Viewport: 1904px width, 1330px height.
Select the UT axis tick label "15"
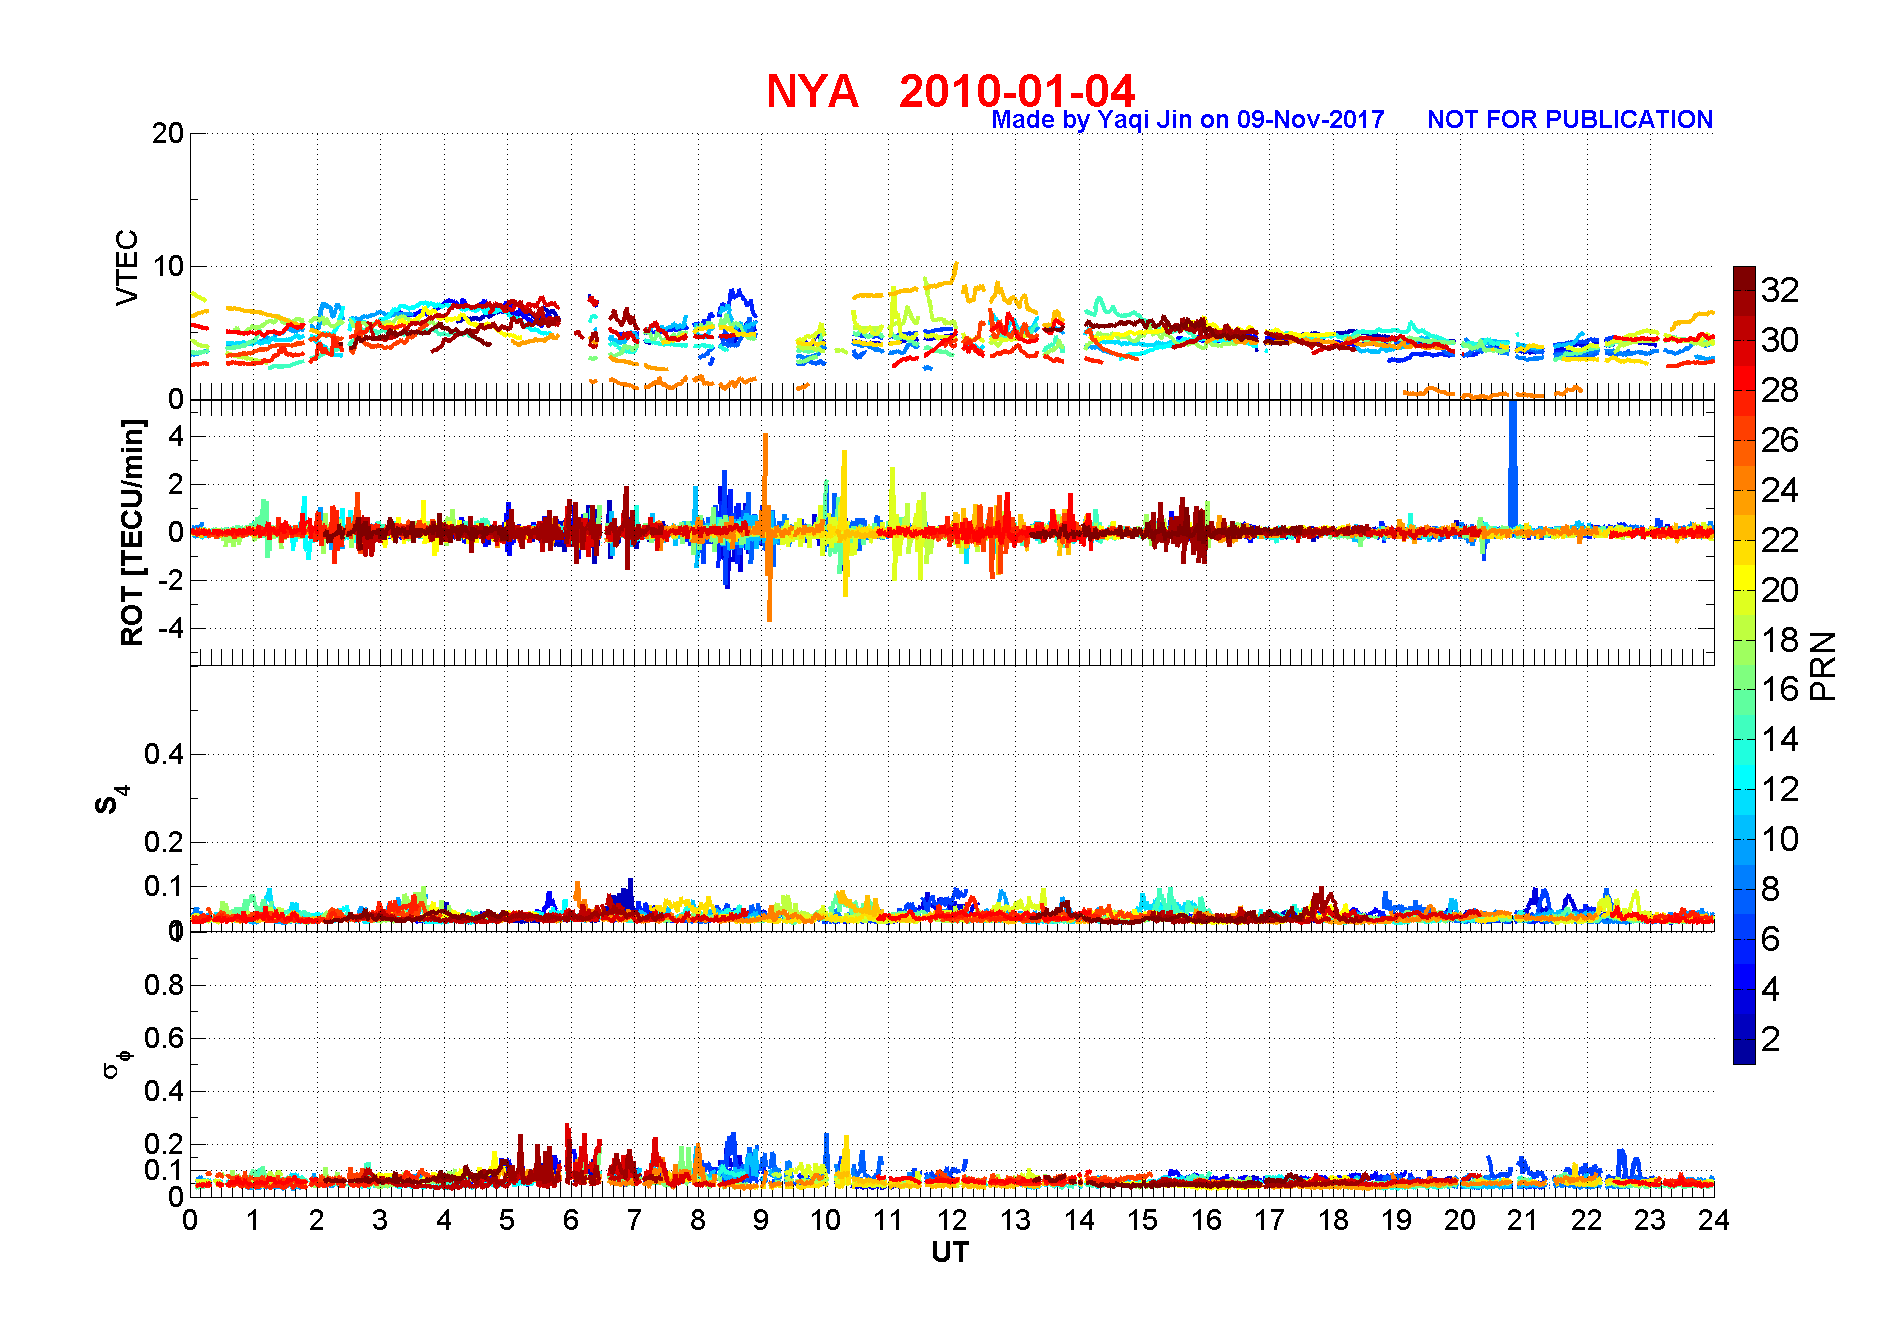pyautogui.click(x=1142, y=1220)
